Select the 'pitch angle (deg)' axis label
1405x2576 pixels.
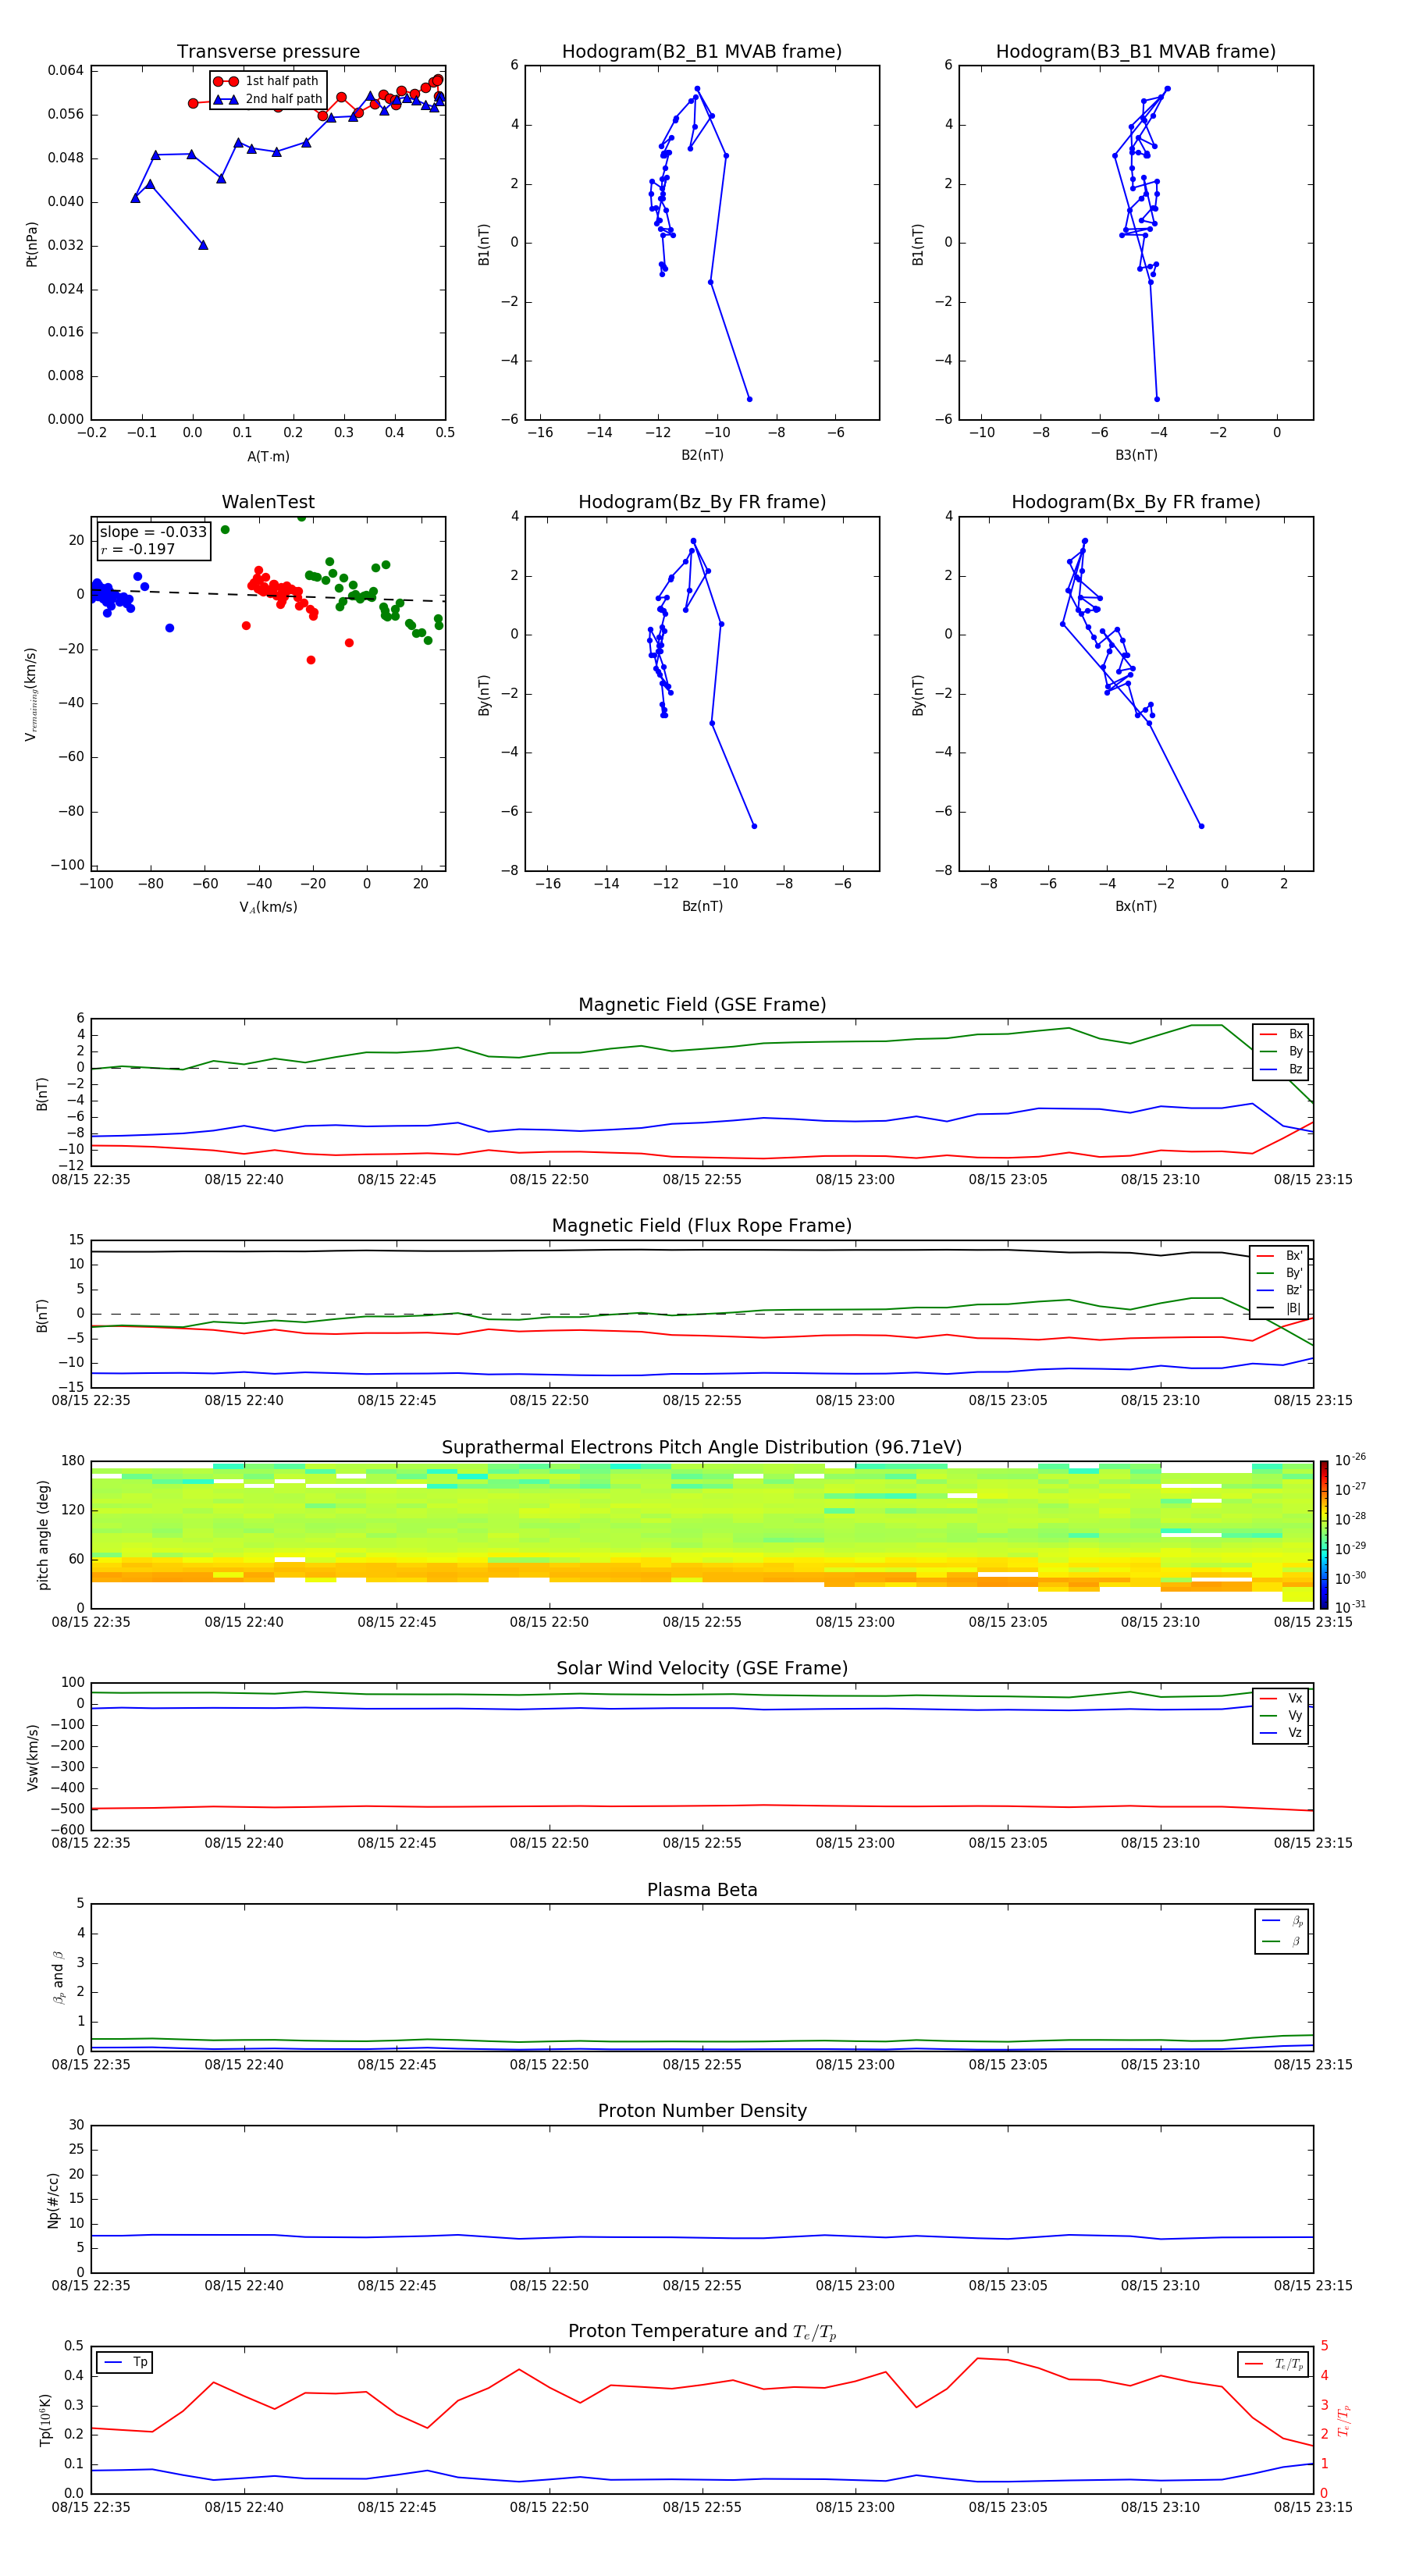(43, 1535)
